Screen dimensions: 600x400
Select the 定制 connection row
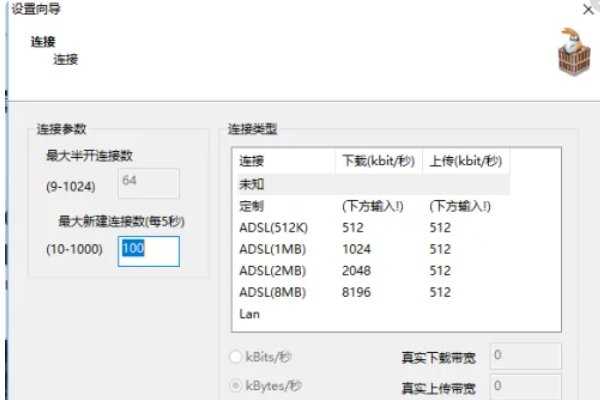[373, 206]
